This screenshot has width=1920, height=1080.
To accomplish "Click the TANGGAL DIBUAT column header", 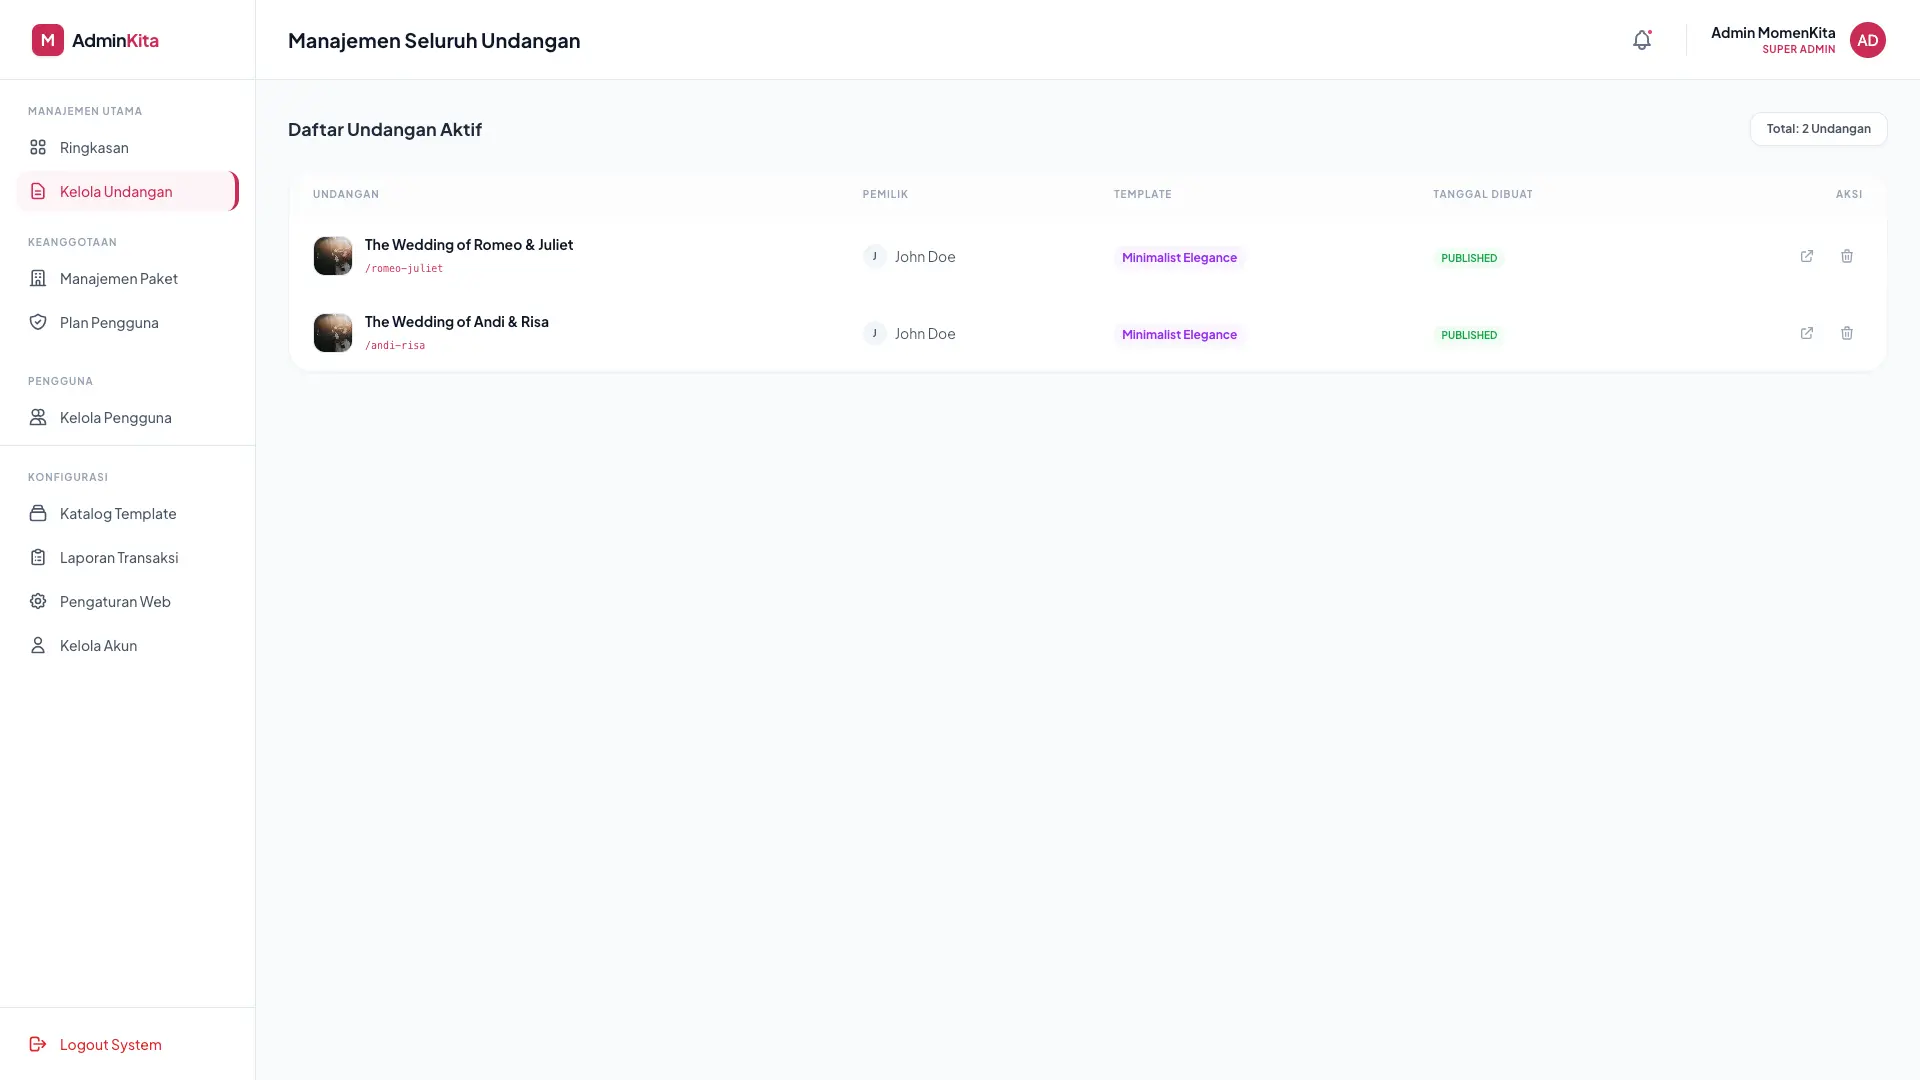I will tap(1483, 194).
